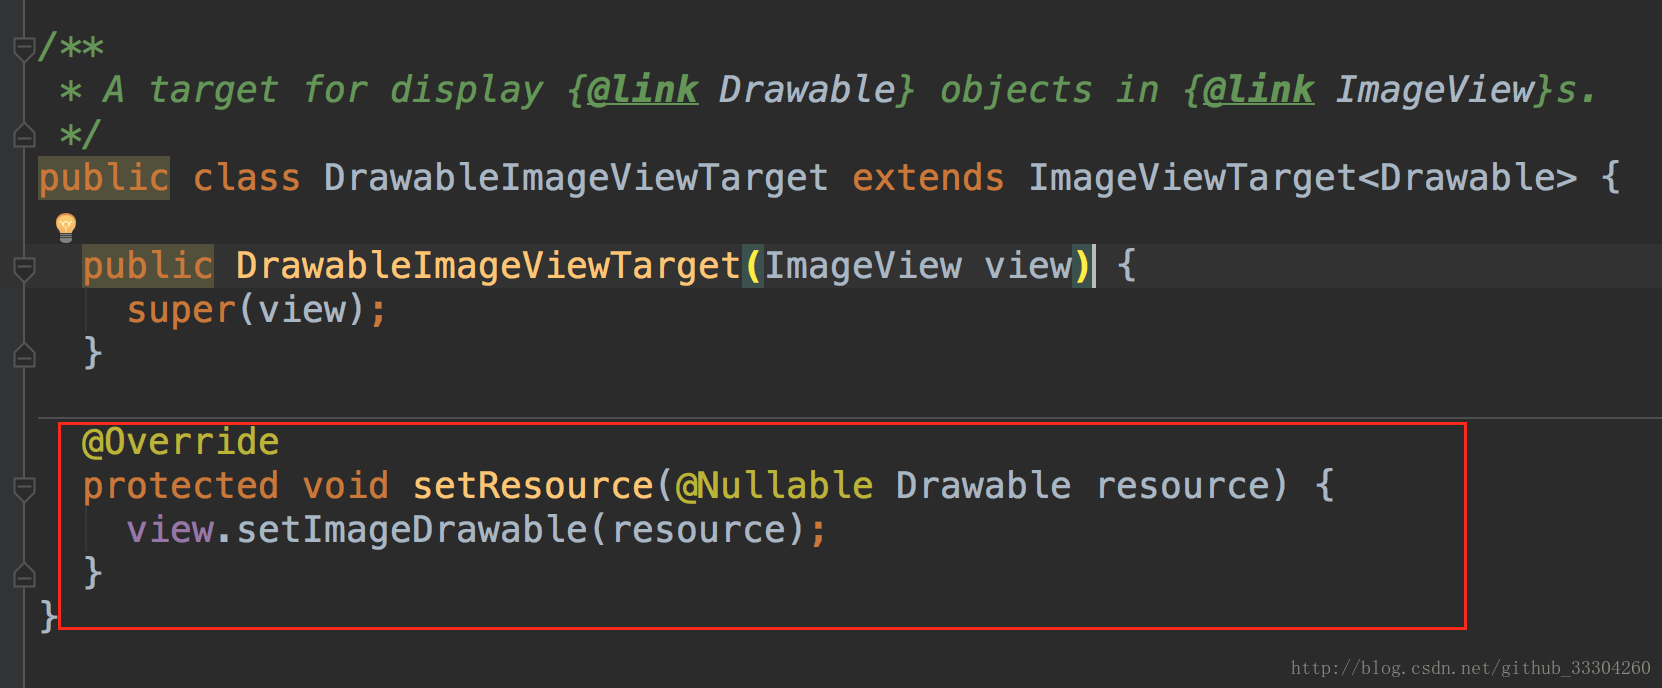Click the setImageDrawable method call
This screenshot has height=688, width=1662.
pos(411,530)
